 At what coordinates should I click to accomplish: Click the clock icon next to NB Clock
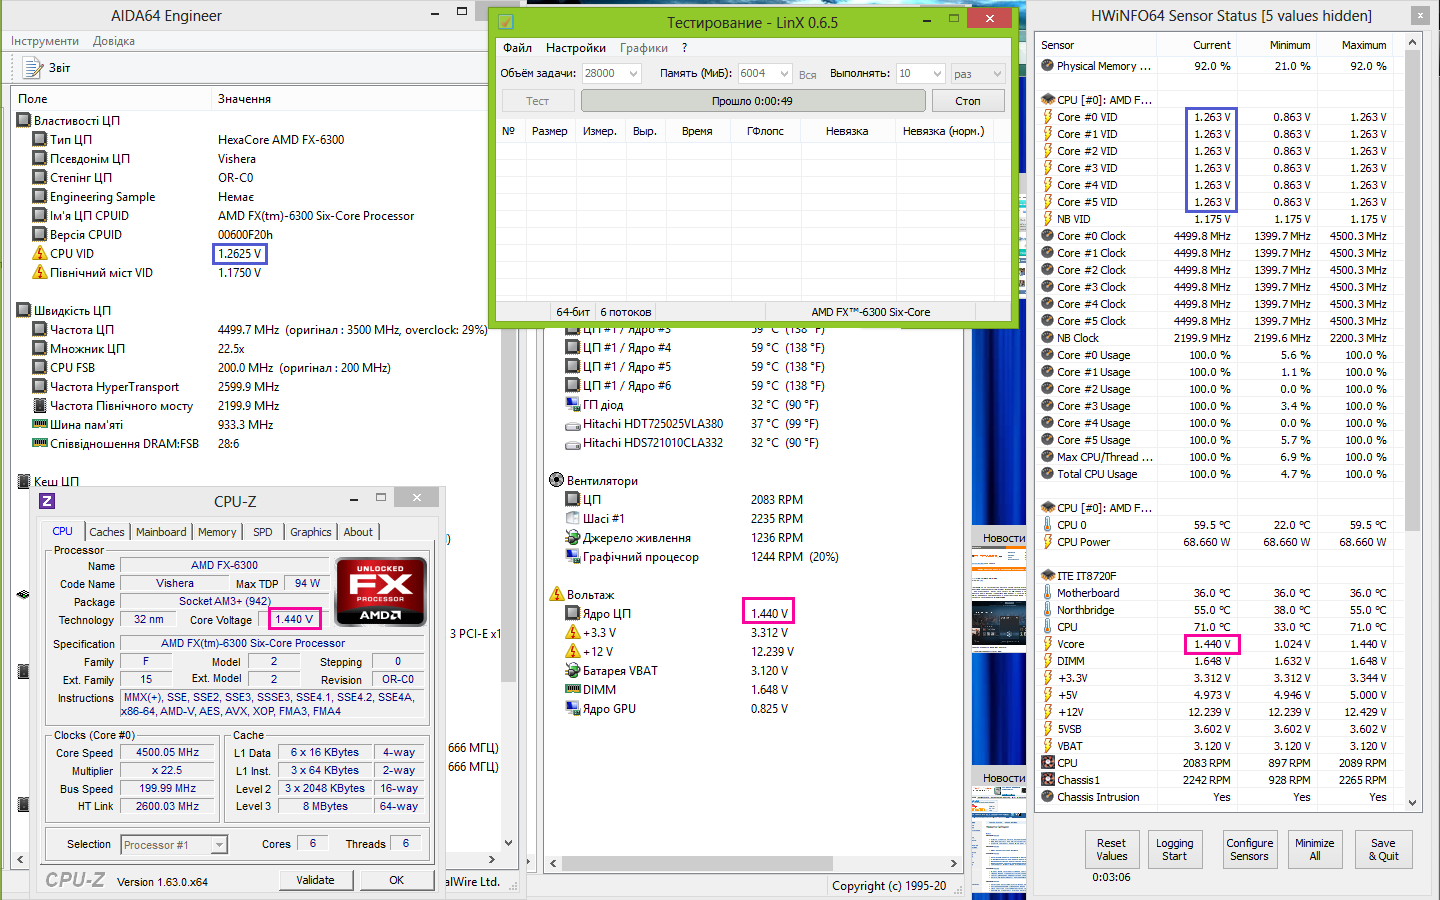tap(1047, 338)
